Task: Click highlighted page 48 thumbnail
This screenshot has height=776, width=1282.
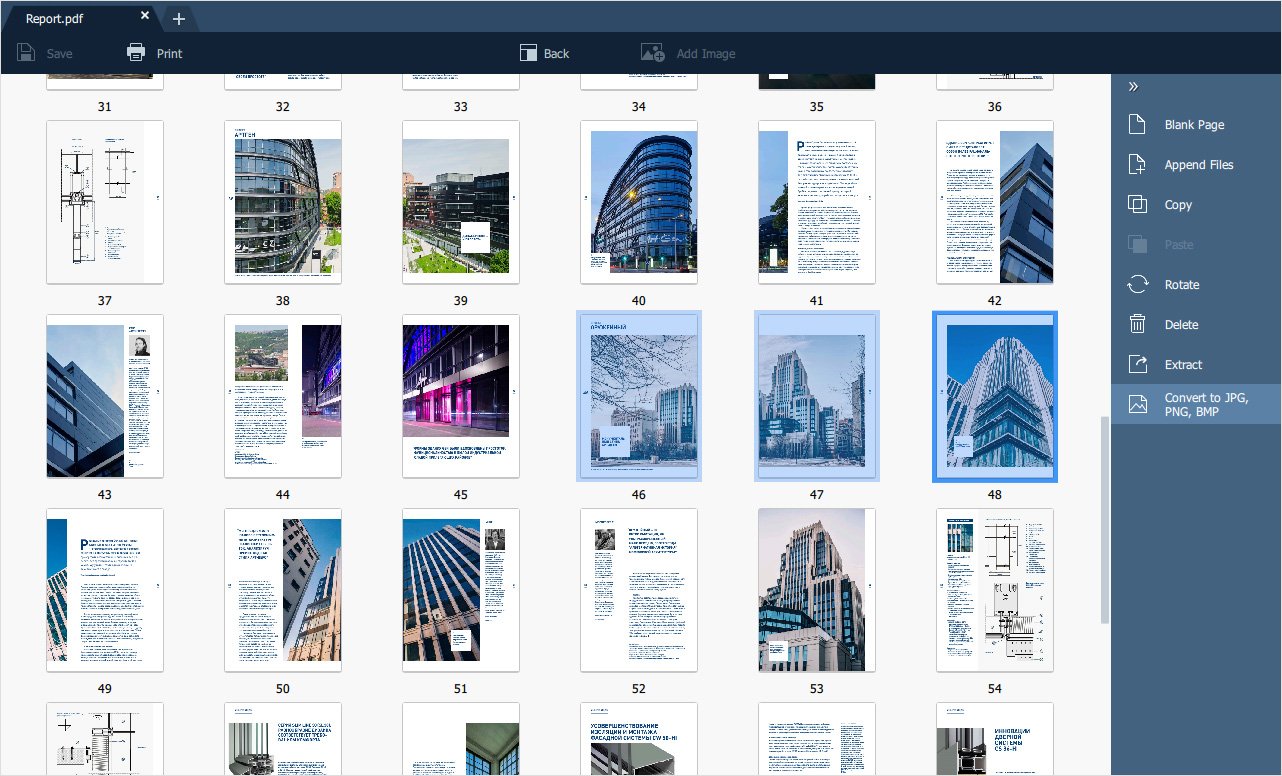Action: pyautogui.click(x=995, y=396)
